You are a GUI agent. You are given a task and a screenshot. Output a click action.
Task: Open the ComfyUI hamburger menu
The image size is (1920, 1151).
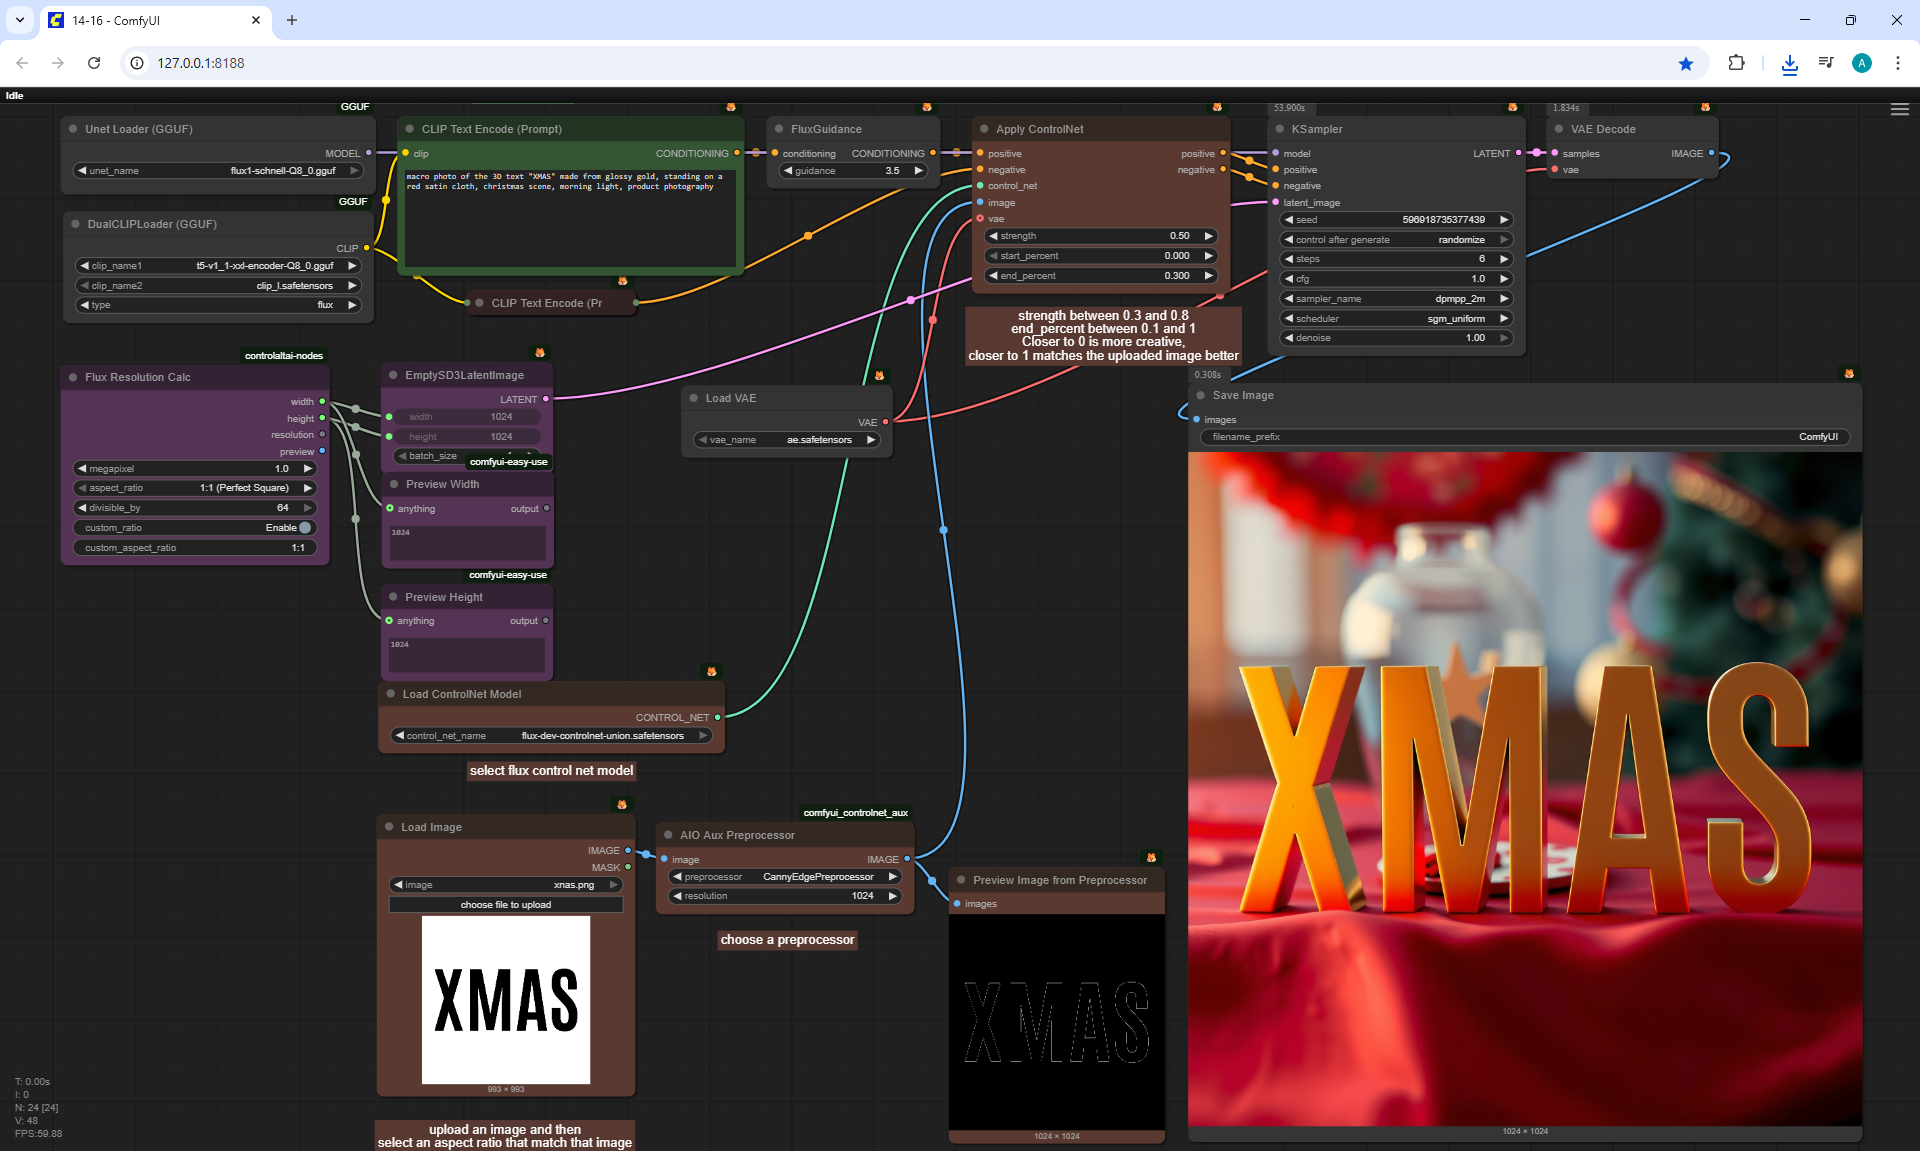[x=1899, y=110]
